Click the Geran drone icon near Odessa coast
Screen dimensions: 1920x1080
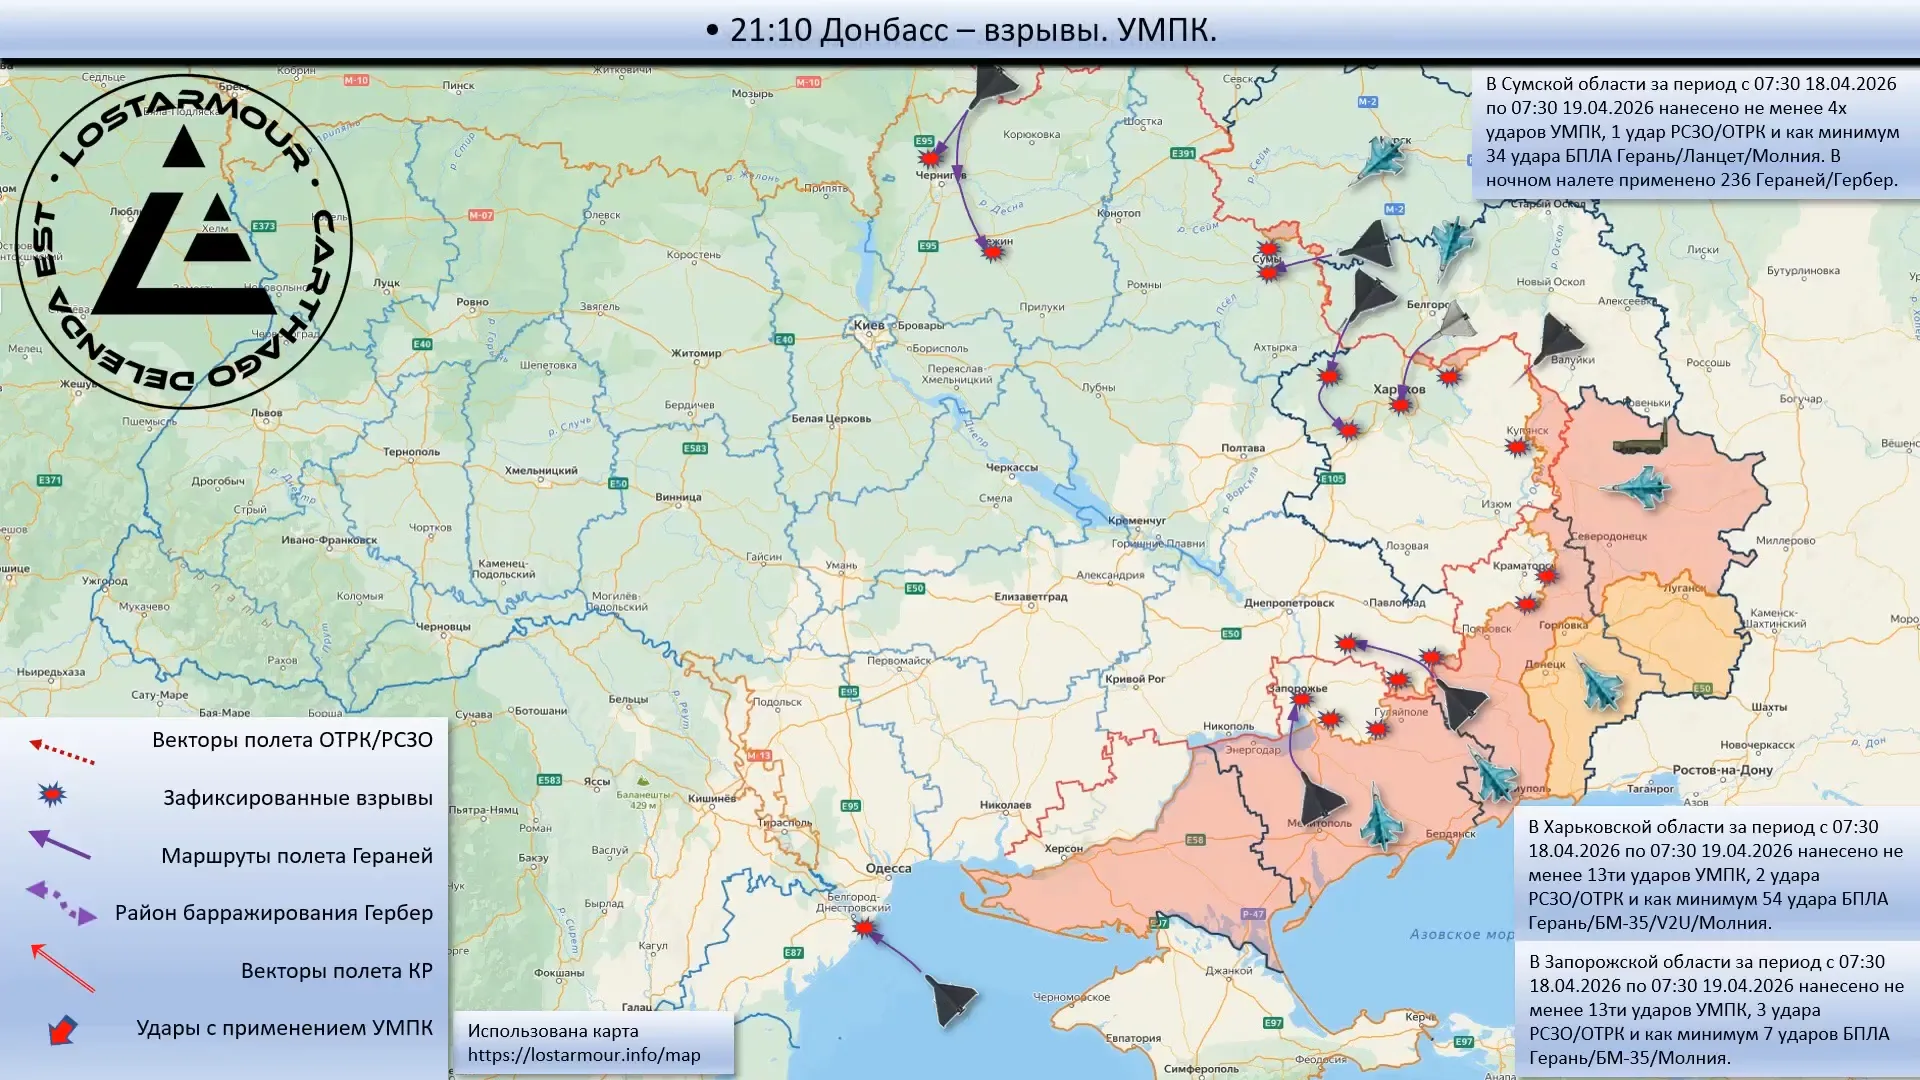[951, 999]
